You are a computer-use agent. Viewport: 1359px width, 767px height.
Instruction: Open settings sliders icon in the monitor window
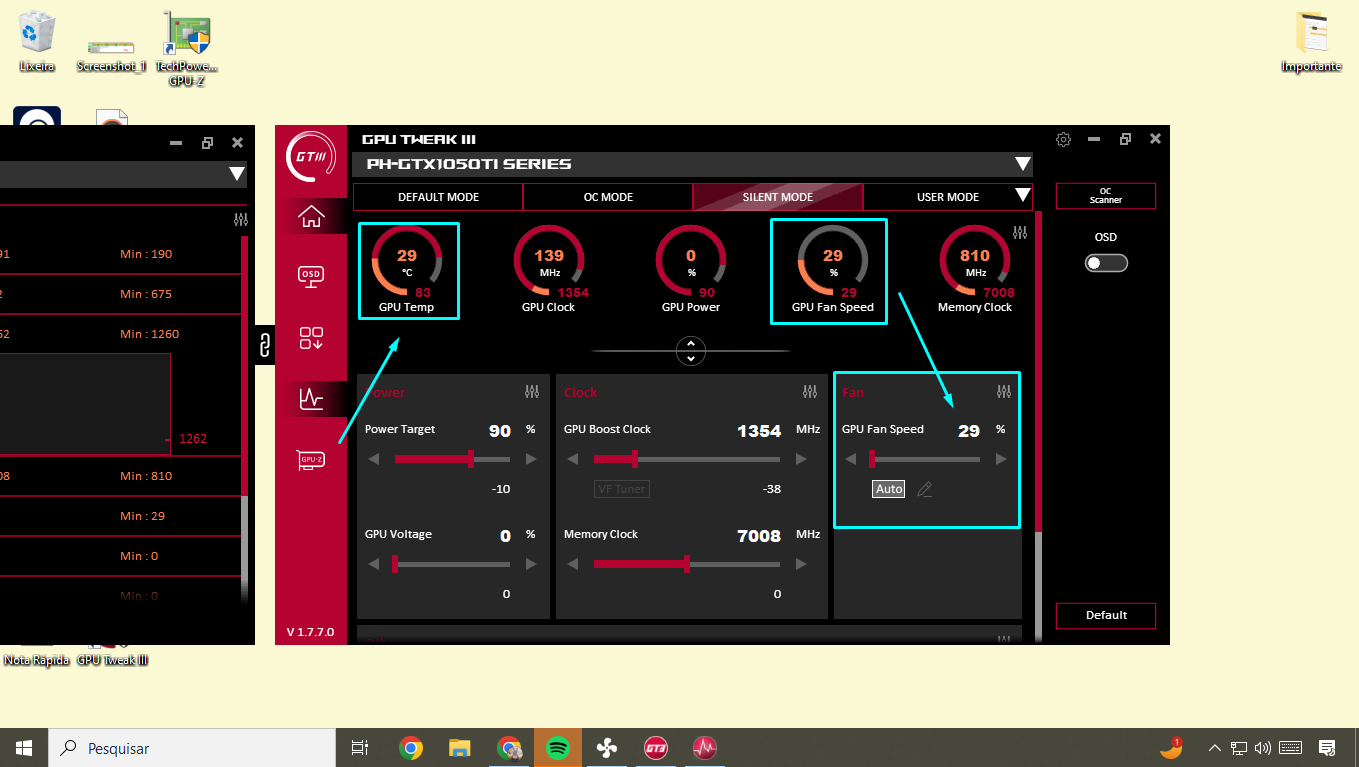241,220
